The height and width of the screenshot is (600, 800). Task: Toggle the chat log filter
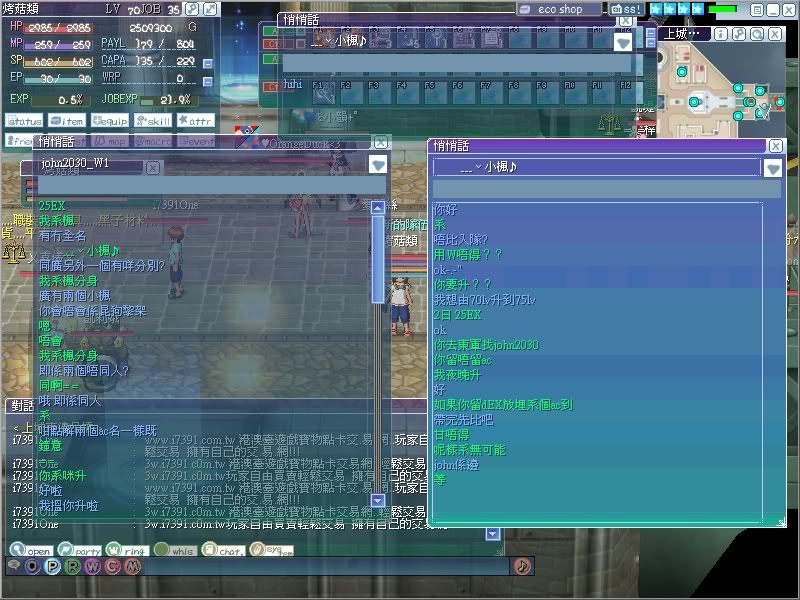223,550
